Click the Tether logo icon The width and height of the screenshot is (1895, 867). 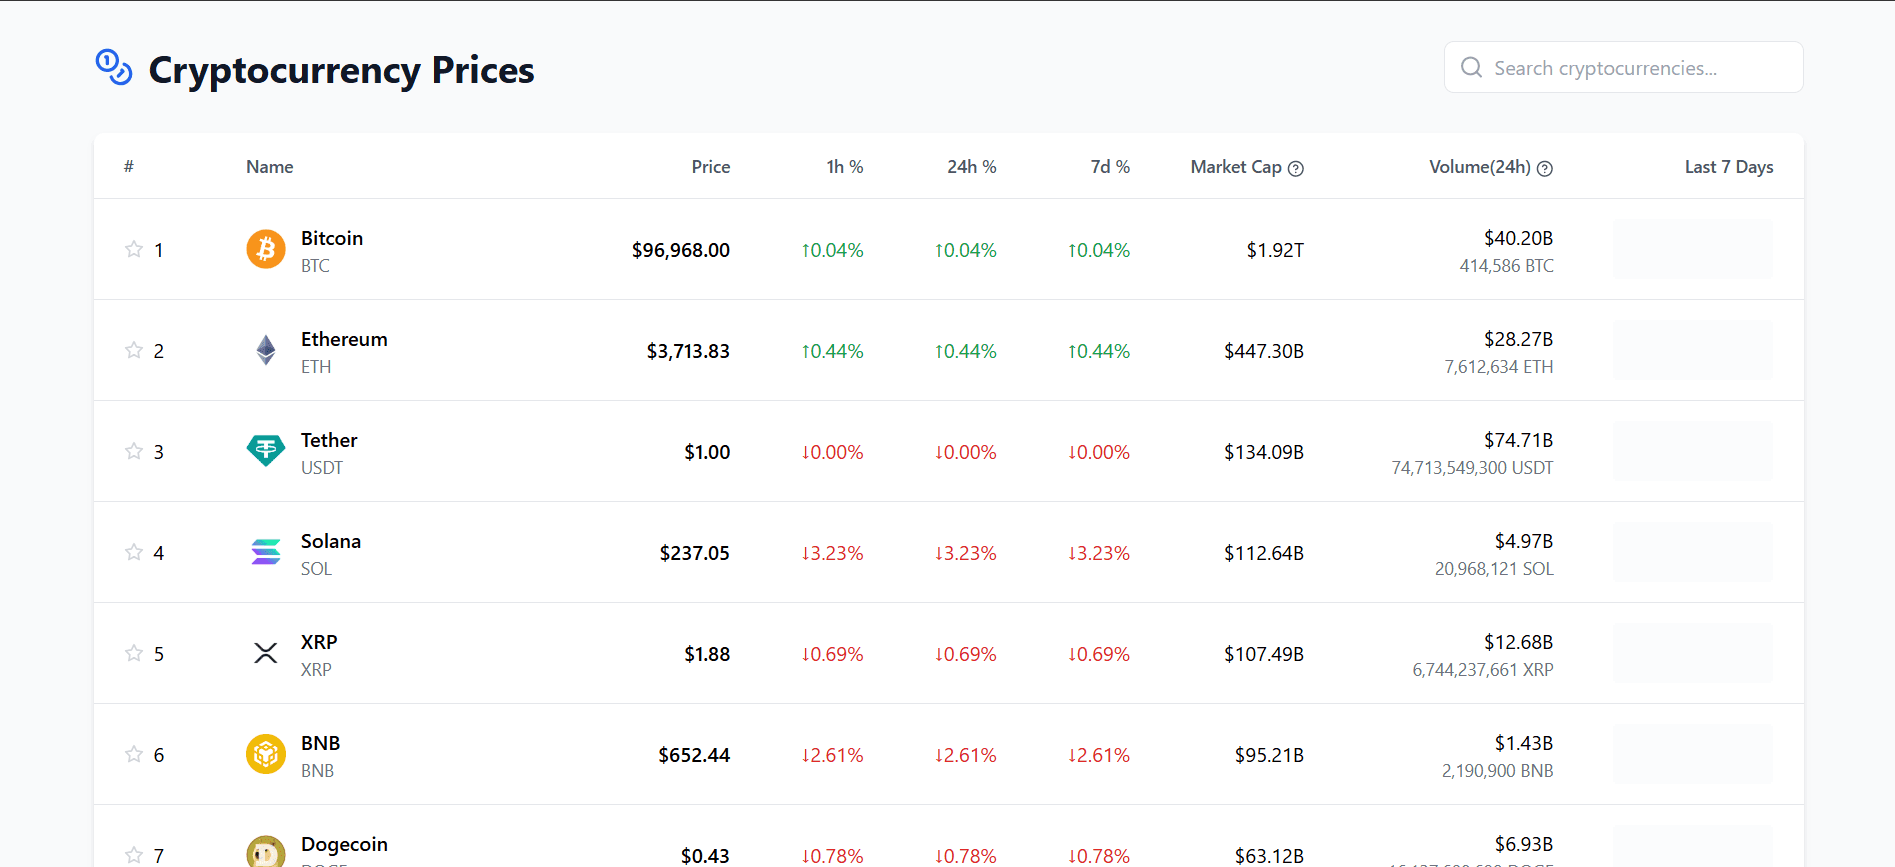(x=265, y=451)
